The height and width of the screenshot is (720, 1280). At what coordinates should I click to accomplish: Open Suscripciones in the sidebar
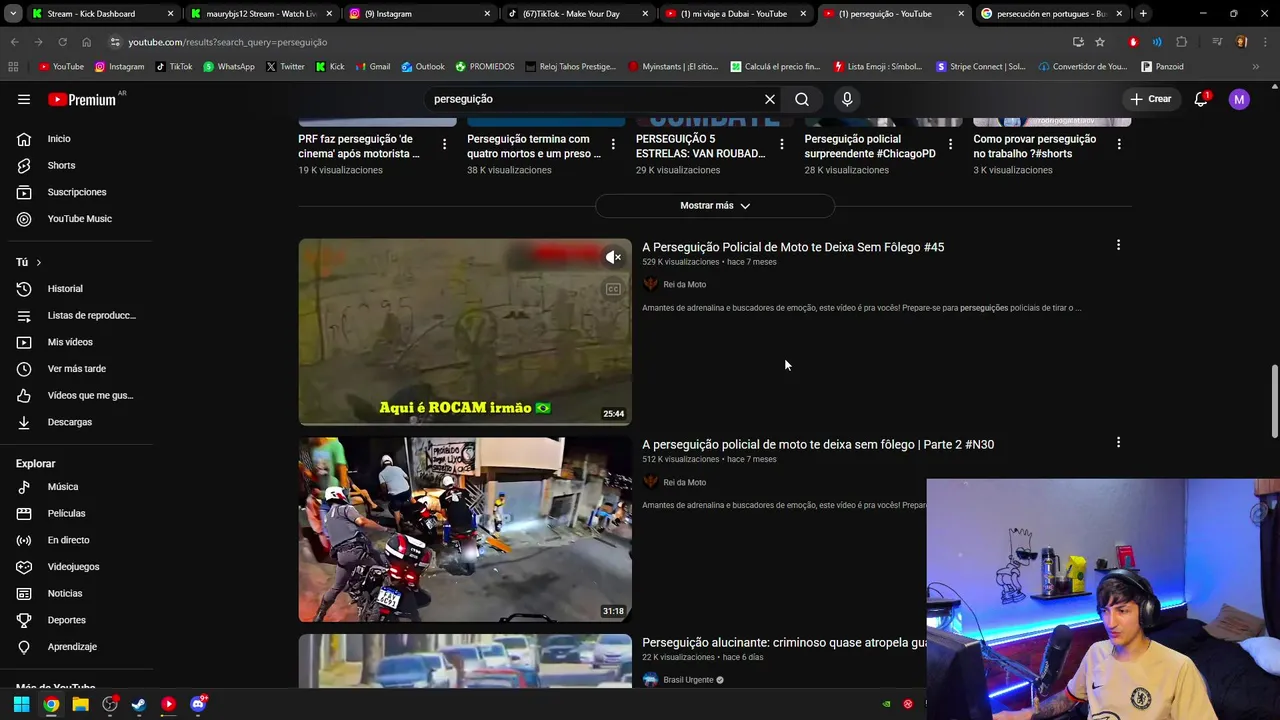pyautogui.click(x=76, y=192)
